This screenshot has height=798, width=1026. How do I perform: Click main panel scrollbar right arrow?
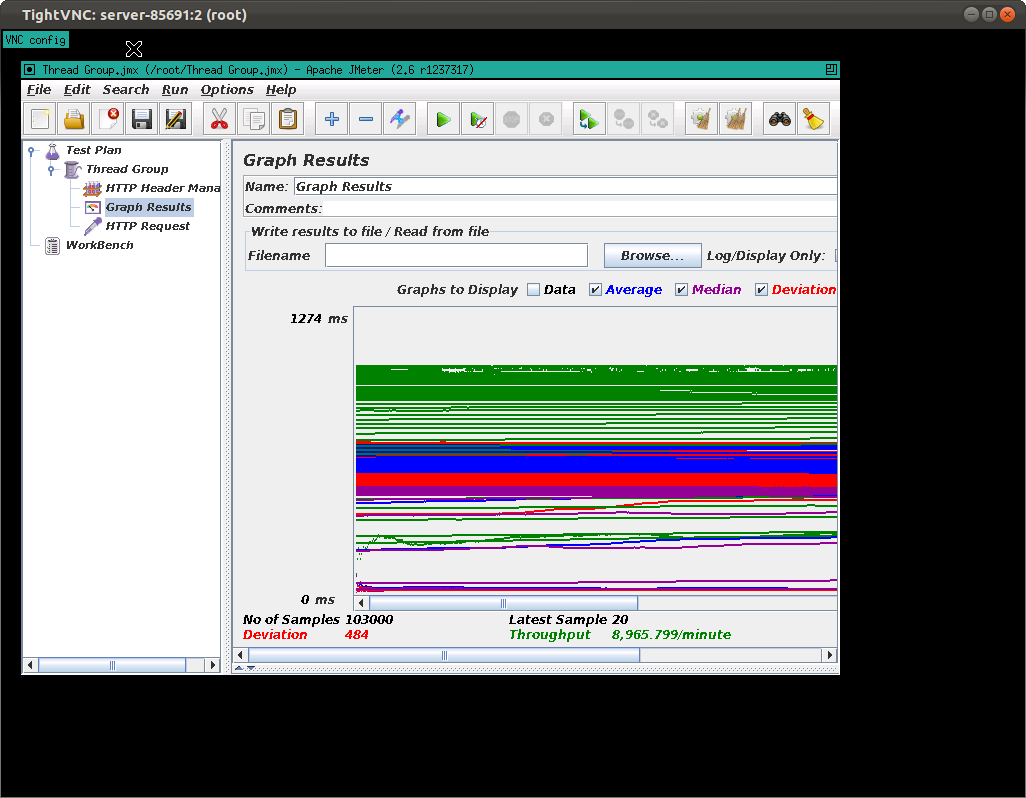(x=830, y=655)
